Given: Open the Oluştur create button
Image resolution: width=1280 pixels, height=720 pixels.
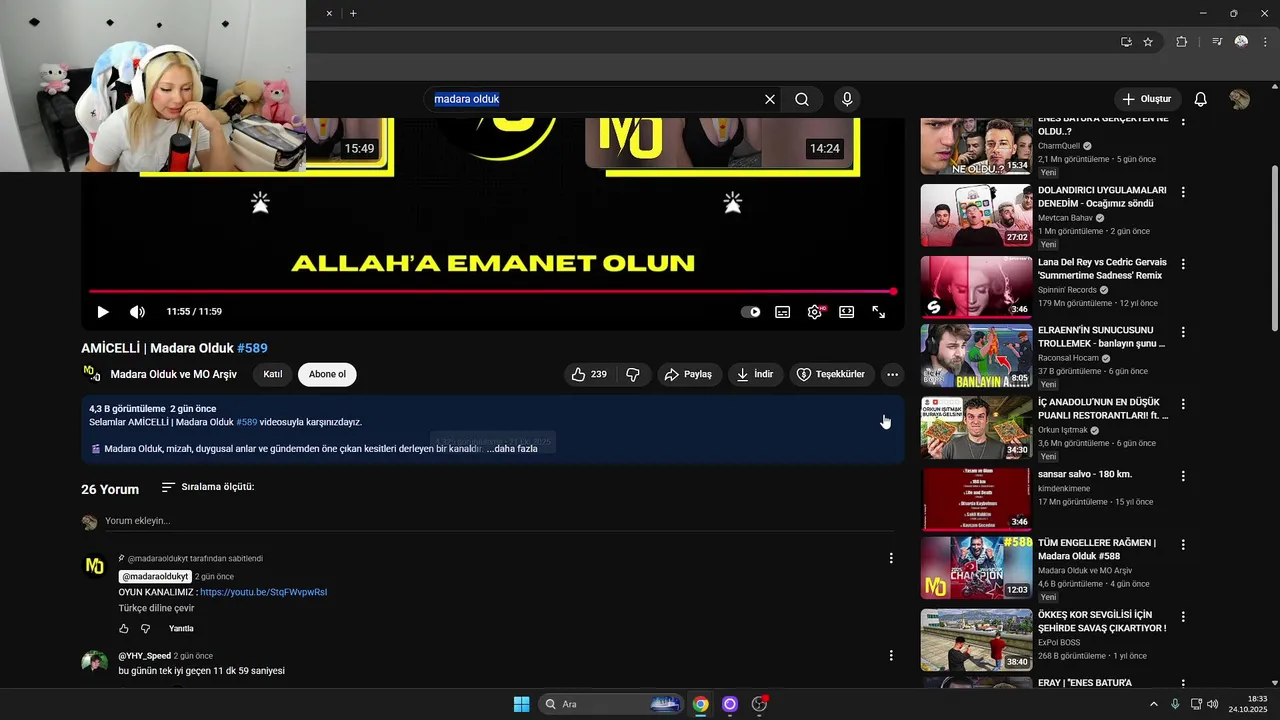Looking at the screenshot, I should [x=1147, y=99].
